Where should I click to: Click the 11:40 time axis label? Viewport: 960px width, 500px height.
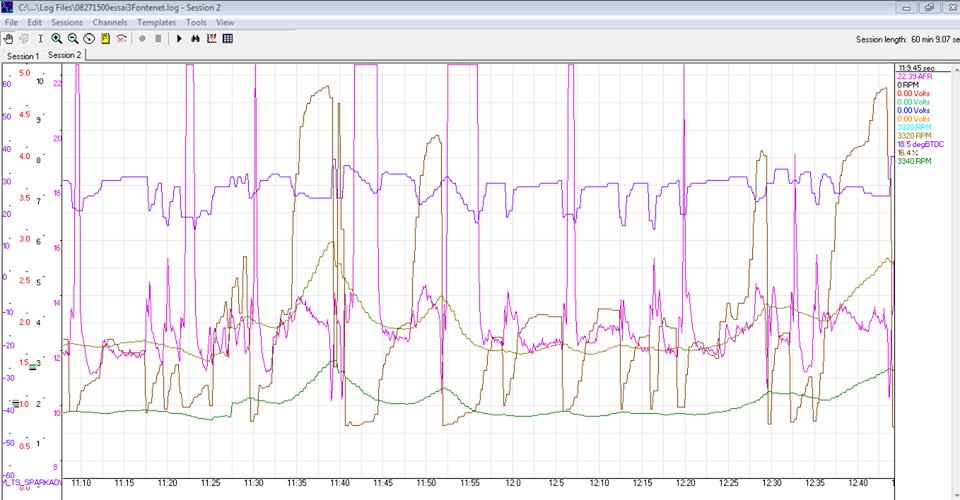pyautogui.click(x=340, y=483)
